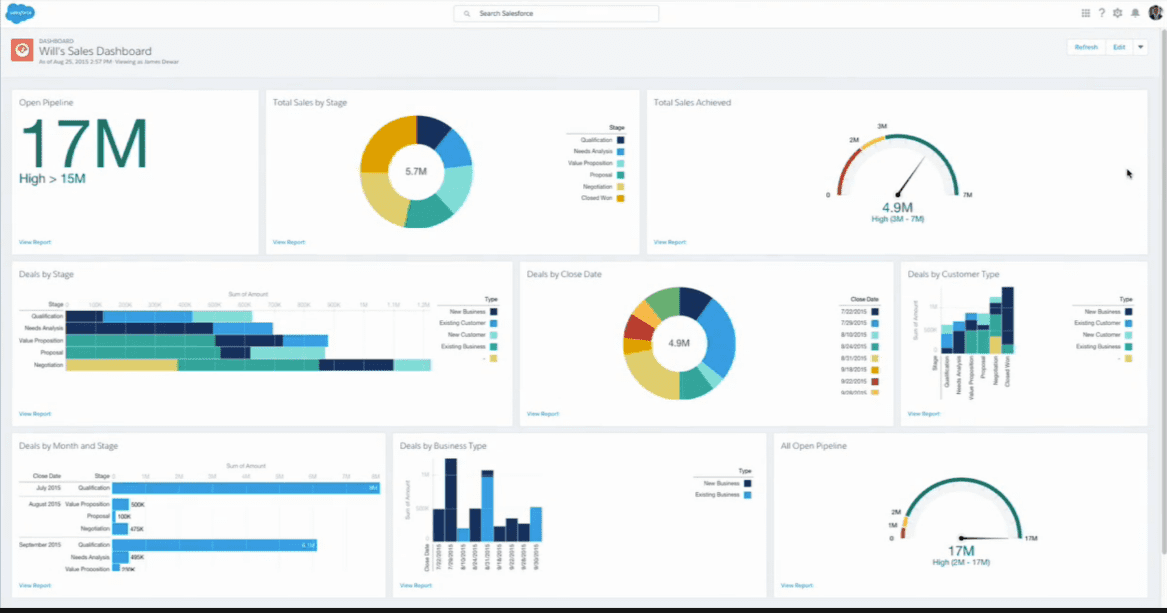
Task: Focus the Search Salesforce field
Action: pos(560,14)
